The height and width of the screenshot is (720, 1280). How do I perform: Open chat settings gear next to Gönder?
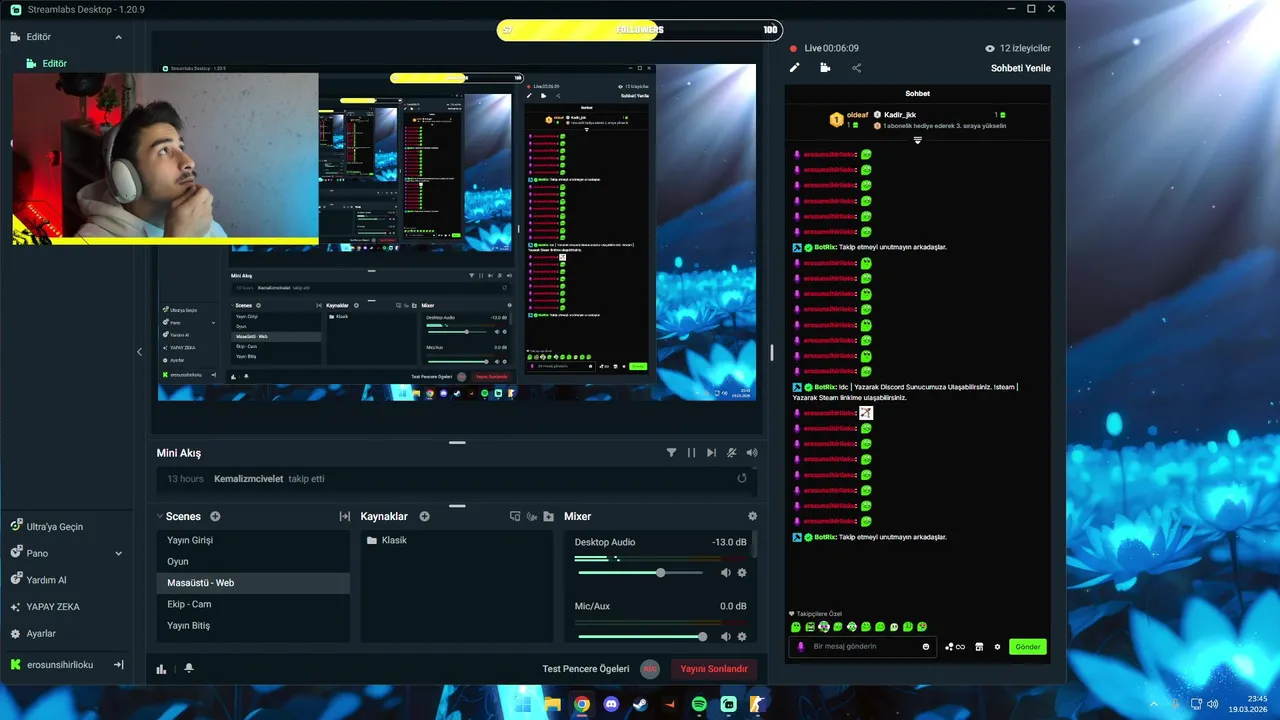click(997, 647)
